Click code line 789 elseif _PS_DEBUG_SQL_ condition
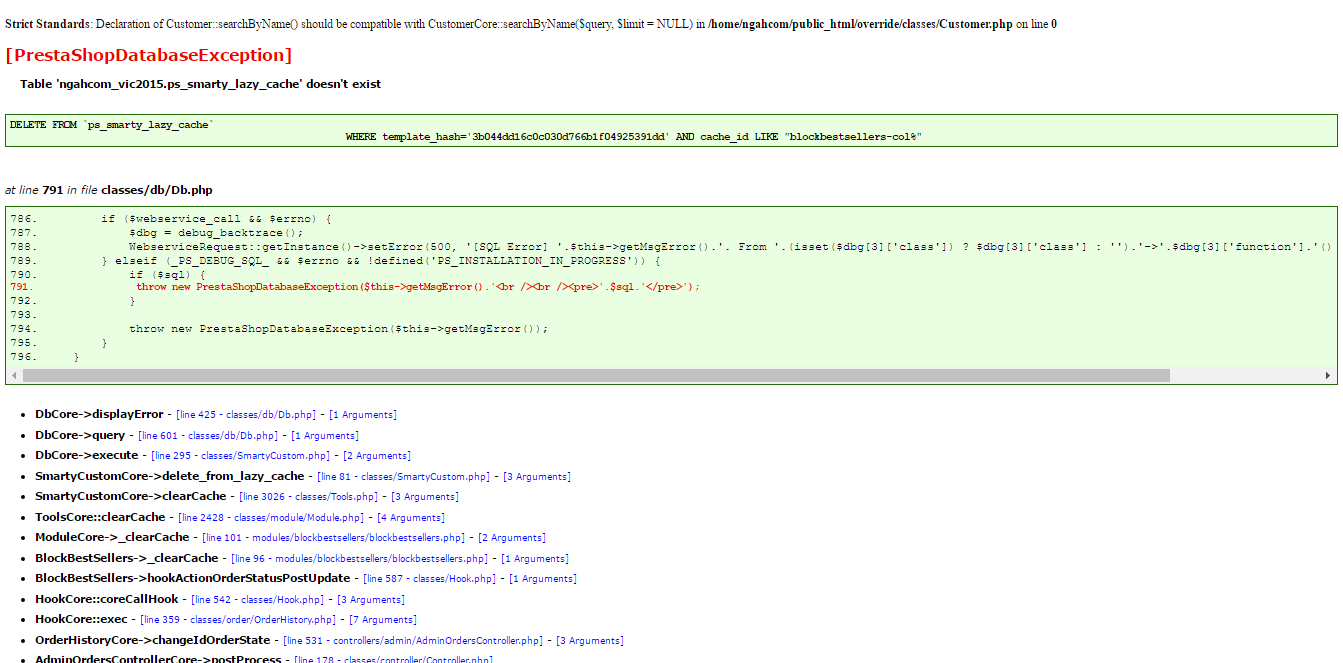This screenshot has width=1343, height=663. [381, 260]
